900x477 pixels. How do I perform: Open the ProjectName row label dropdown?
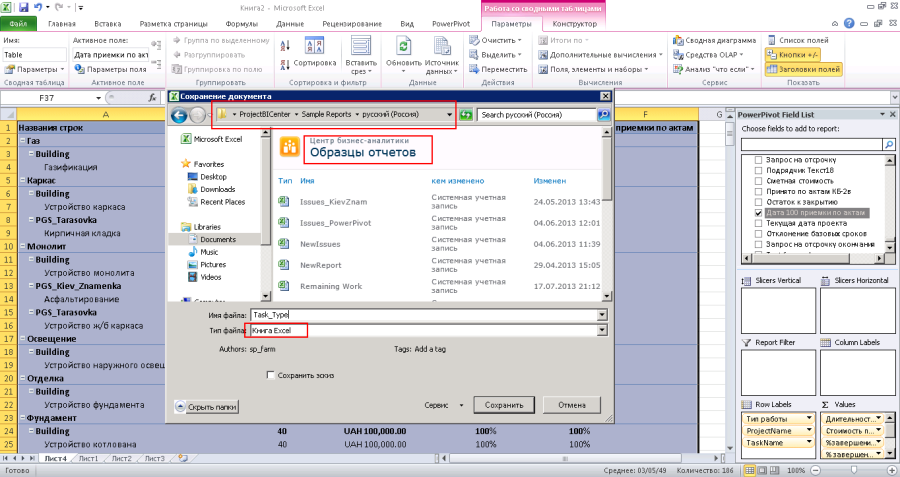coord(809,431)
